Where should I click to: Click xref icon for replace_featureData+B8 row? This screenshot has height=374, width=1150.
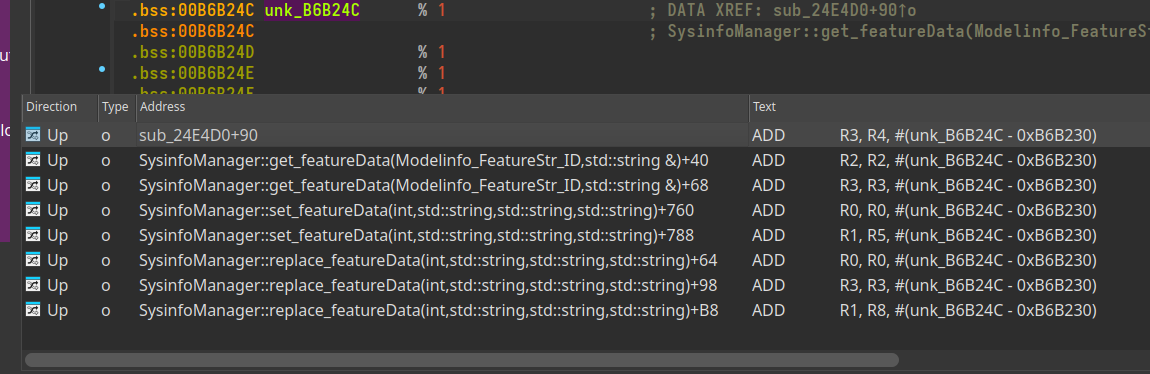point(33,310)
